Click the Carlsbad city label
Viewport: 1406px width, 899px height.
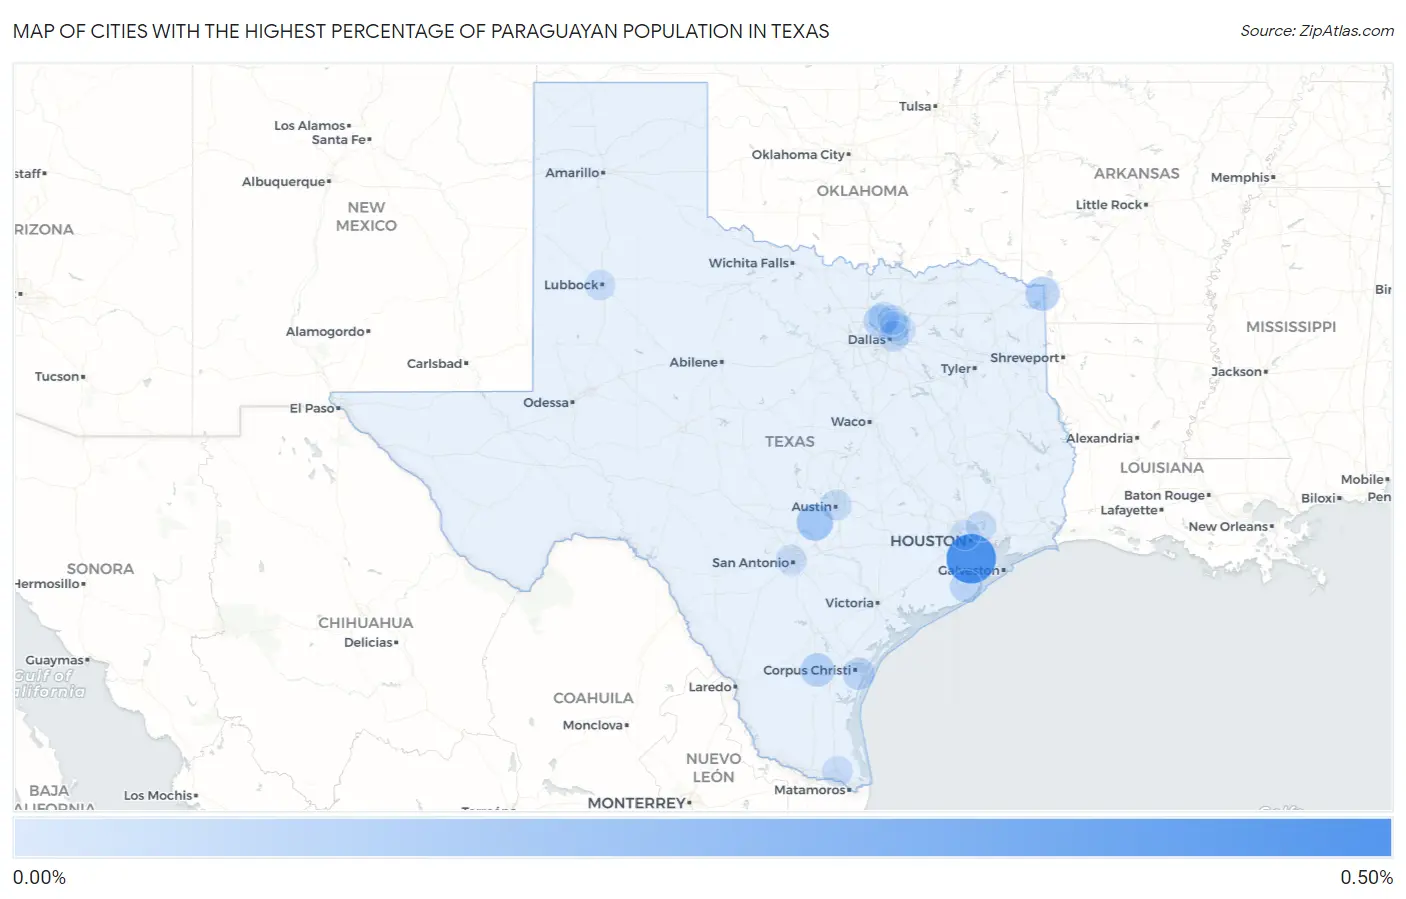point(435,364)
